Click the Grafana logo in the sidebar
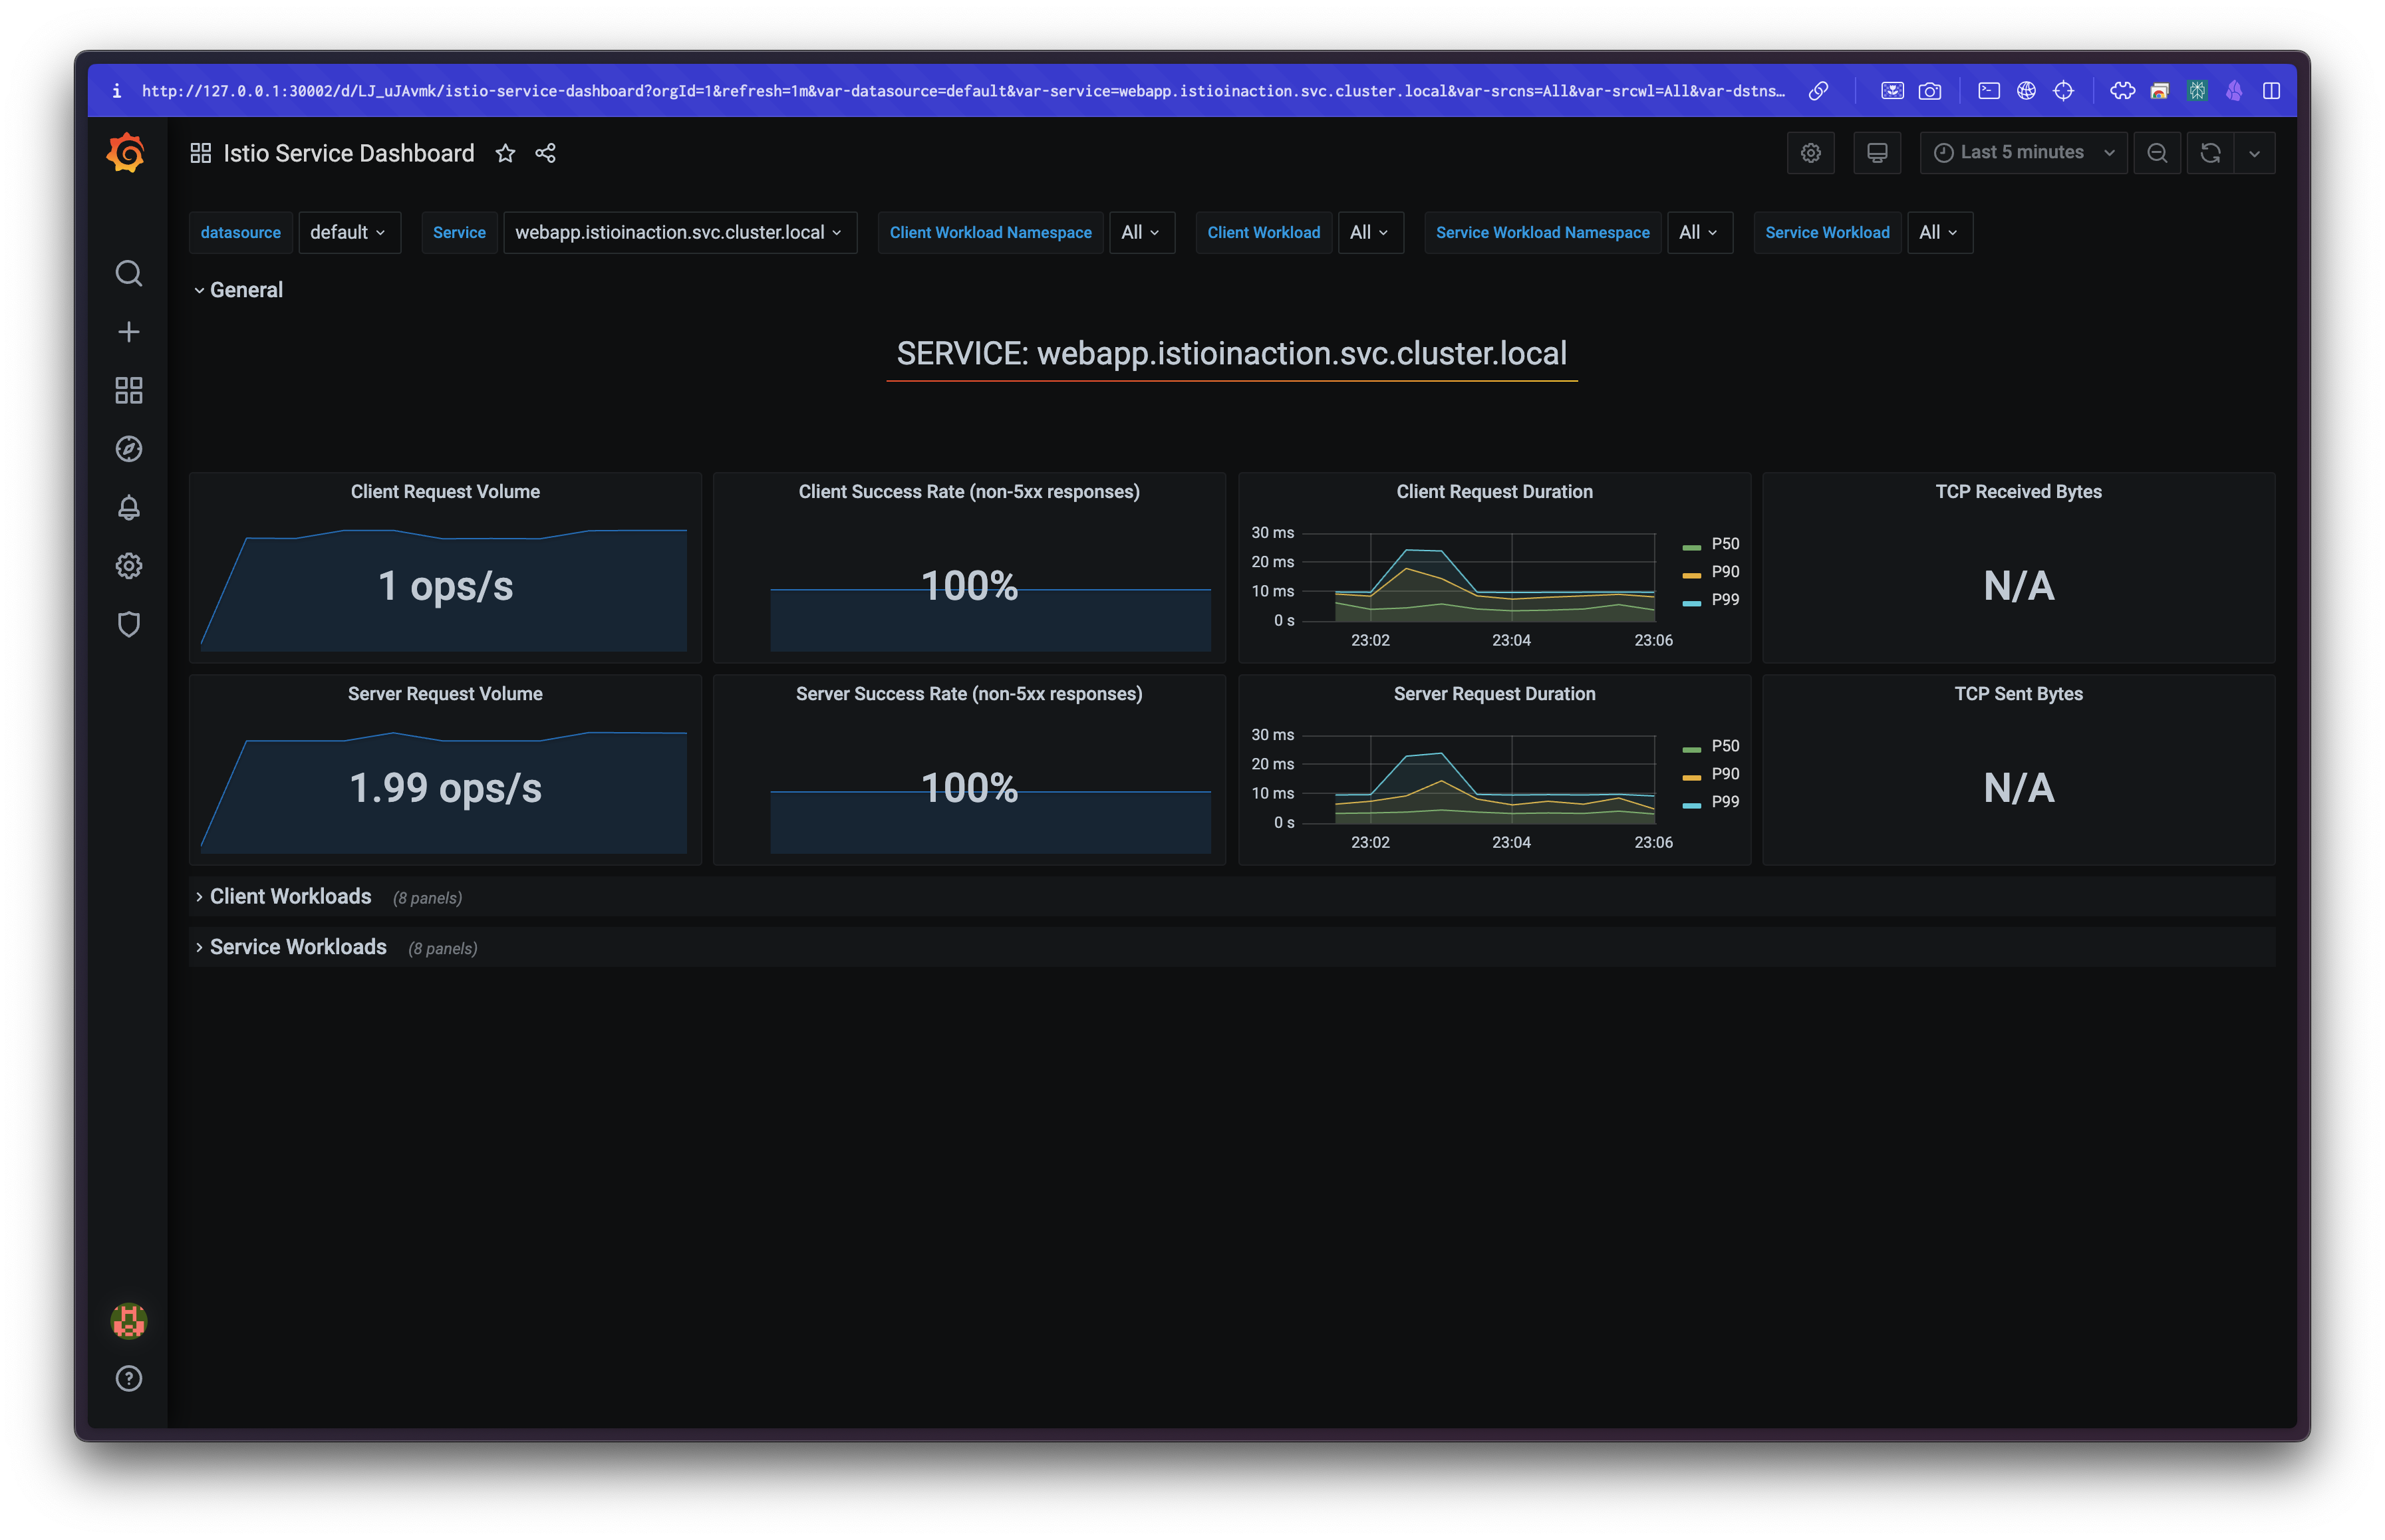2385x1540 pixels. click(127, 153)
